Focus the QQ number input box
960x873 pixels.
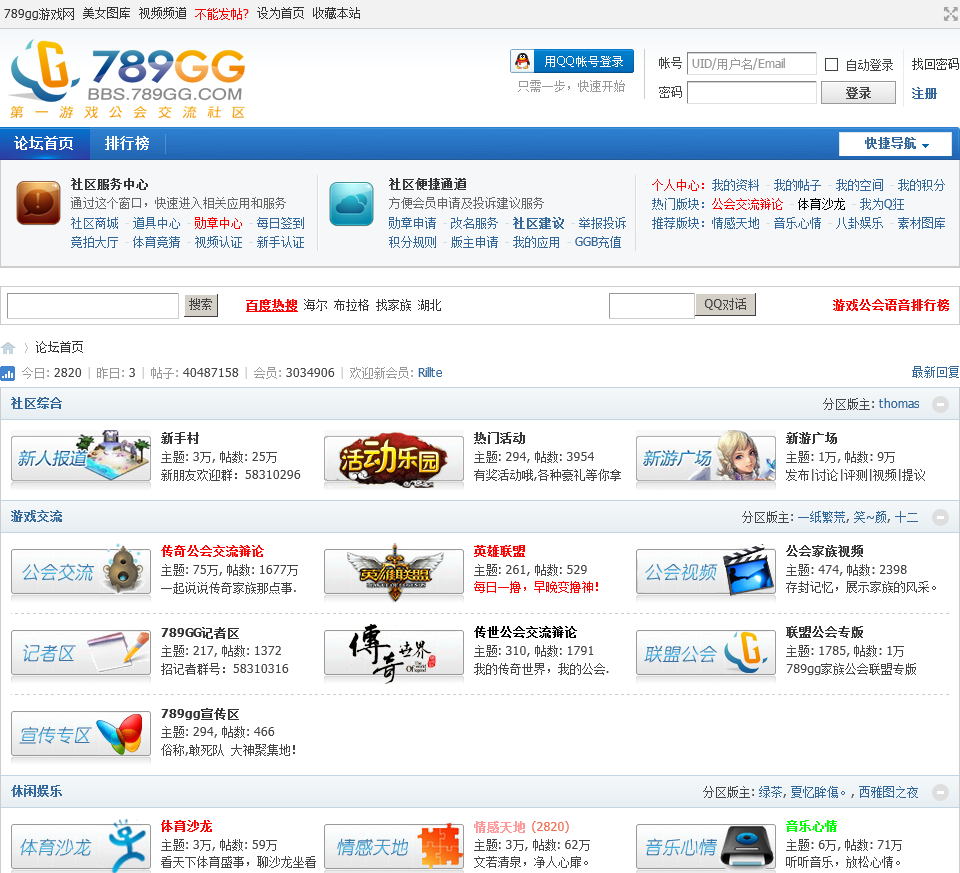pos(652,305)
